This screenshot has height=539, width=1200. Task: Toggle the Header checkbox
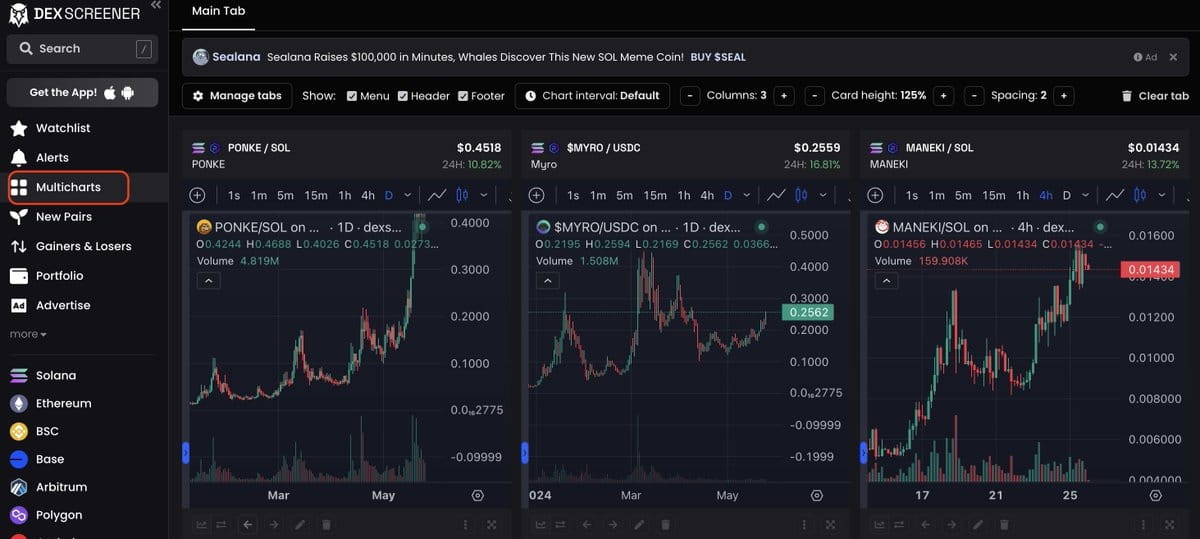pyautogui.click(x=403, y=96)
